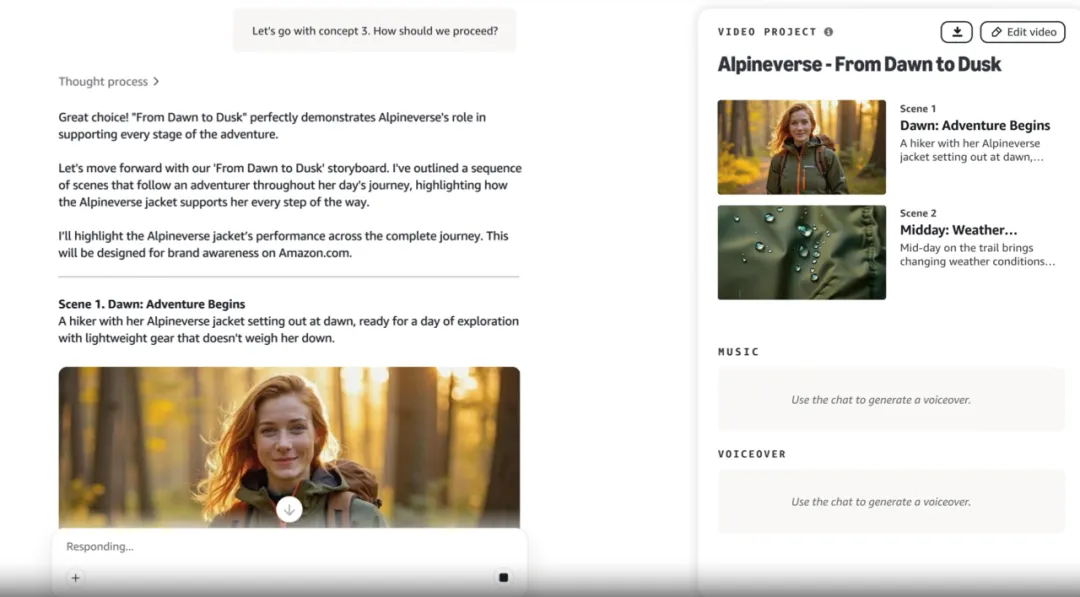Click the Scene 1 description in the project panel

click(x=971, y=150)
